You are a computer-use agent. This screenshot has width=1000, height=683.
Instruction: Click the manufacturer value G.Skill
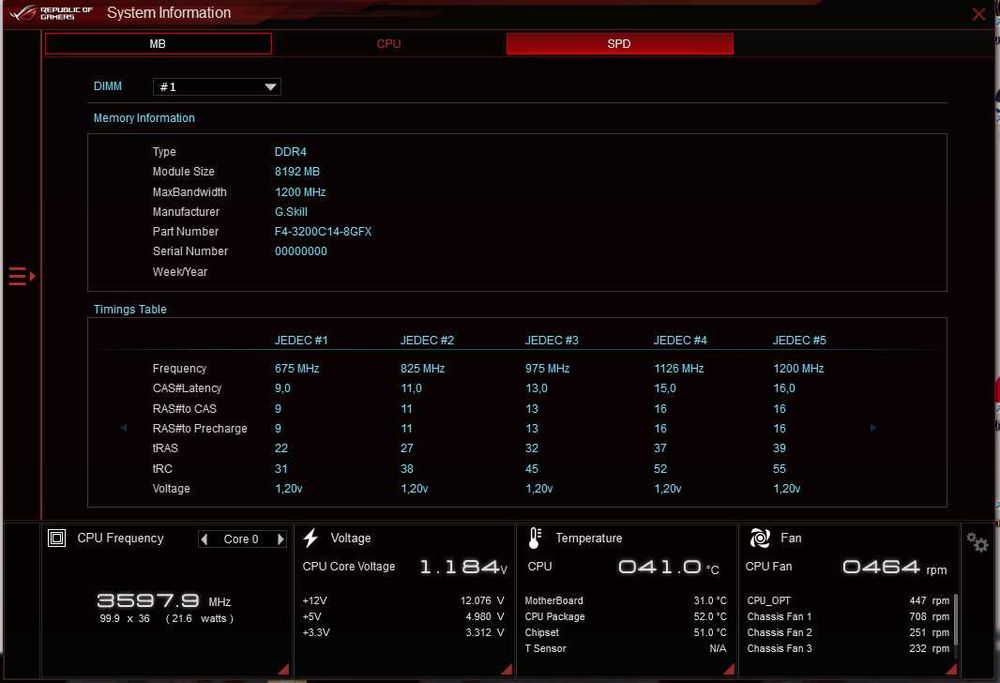(291, 212)
